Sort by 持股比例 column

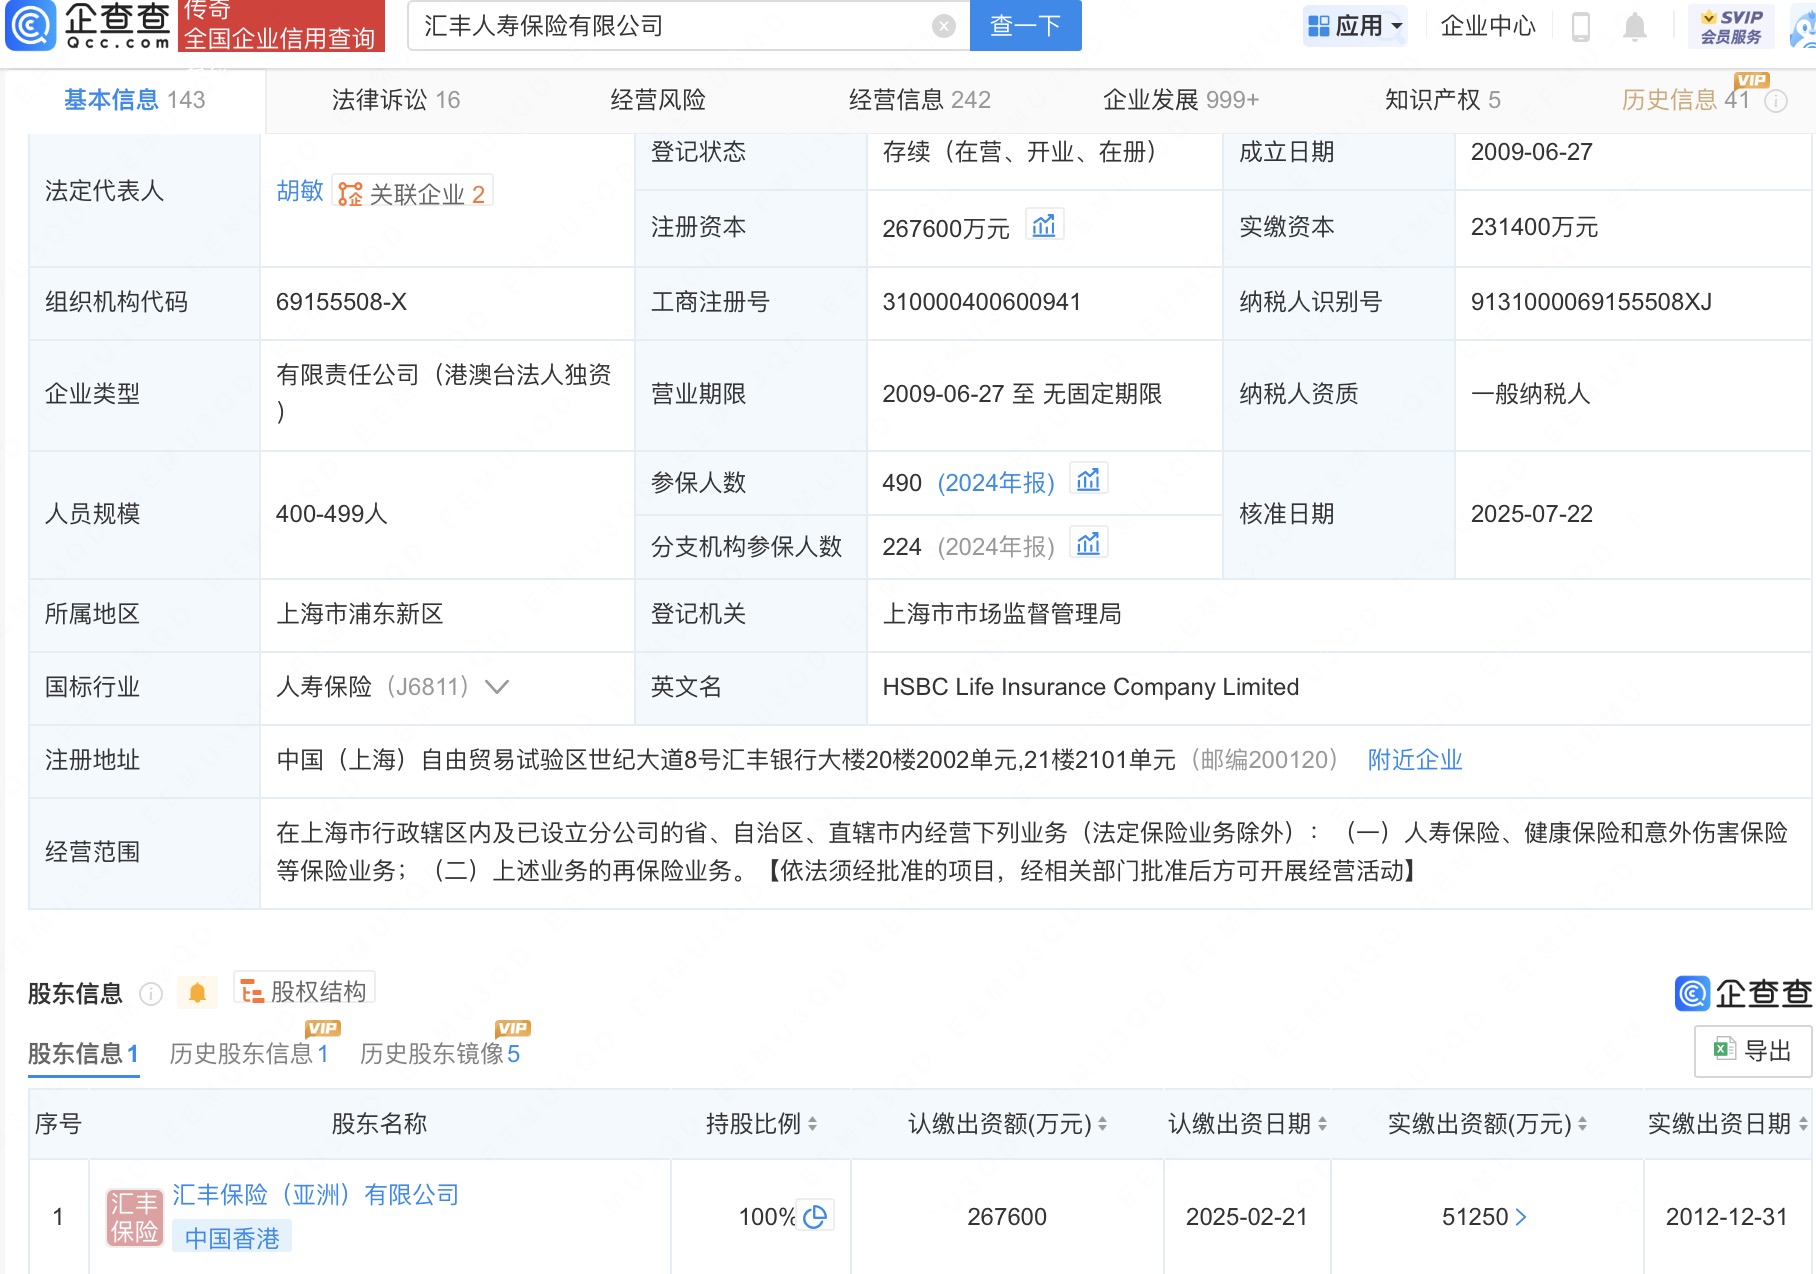tap(812, 1124)
